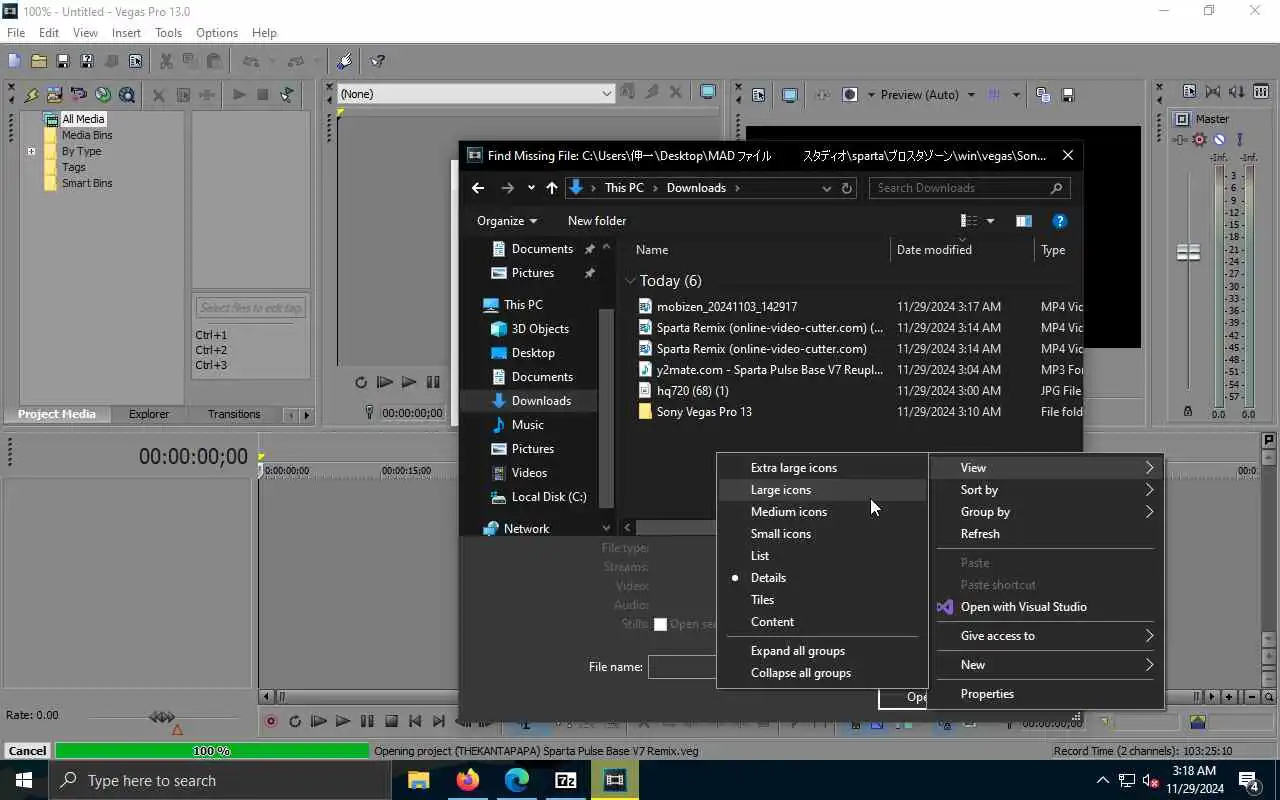Viewport: 1280px width, 800px height.
Task: Open 7-Zip from the taskbar
Action: (x=565, y=780)
